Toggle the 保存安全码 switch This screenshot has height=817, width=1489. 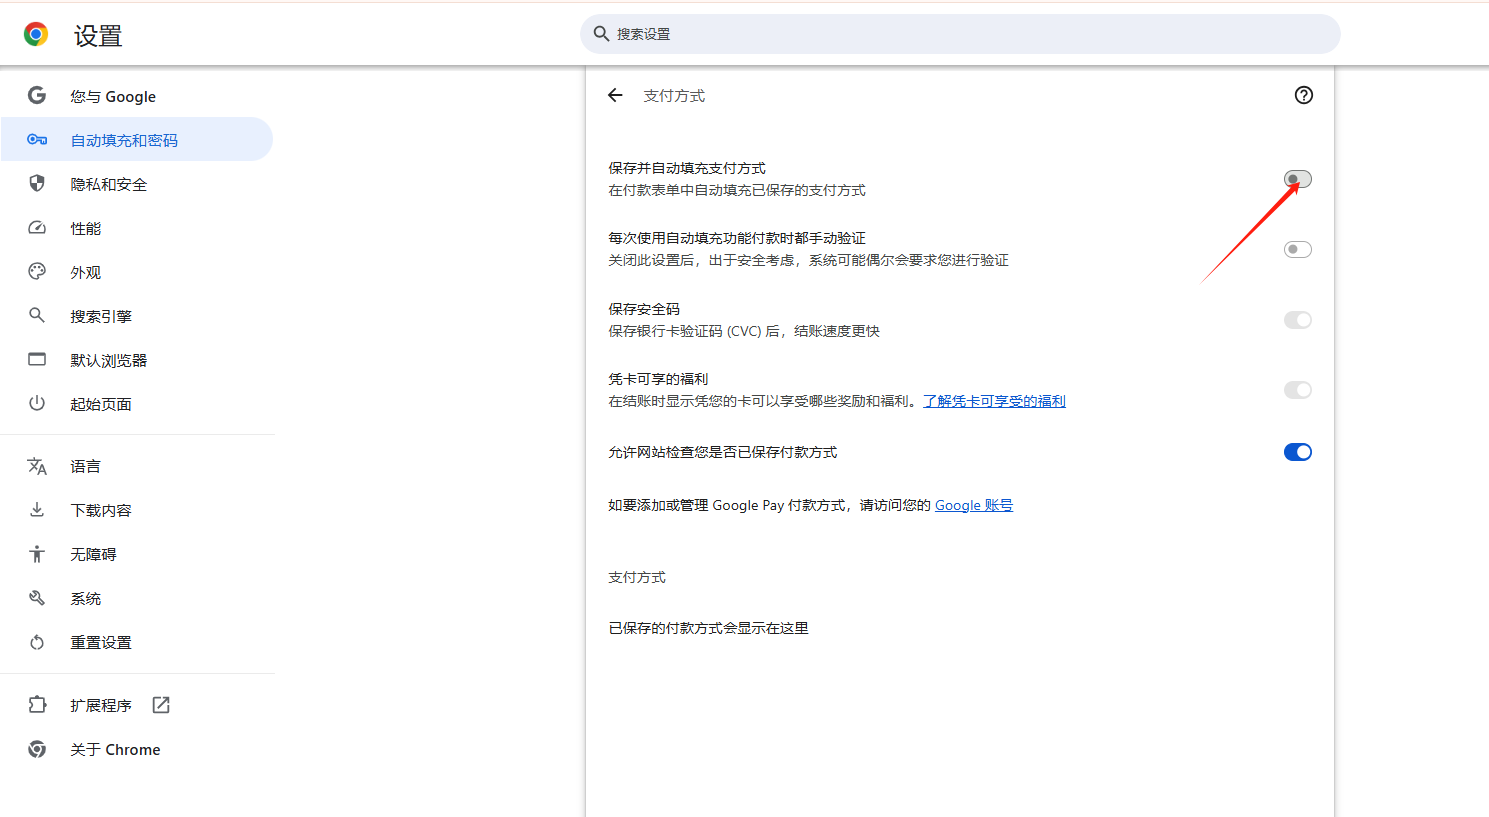pyautogui.click(x=1297, y=320)
